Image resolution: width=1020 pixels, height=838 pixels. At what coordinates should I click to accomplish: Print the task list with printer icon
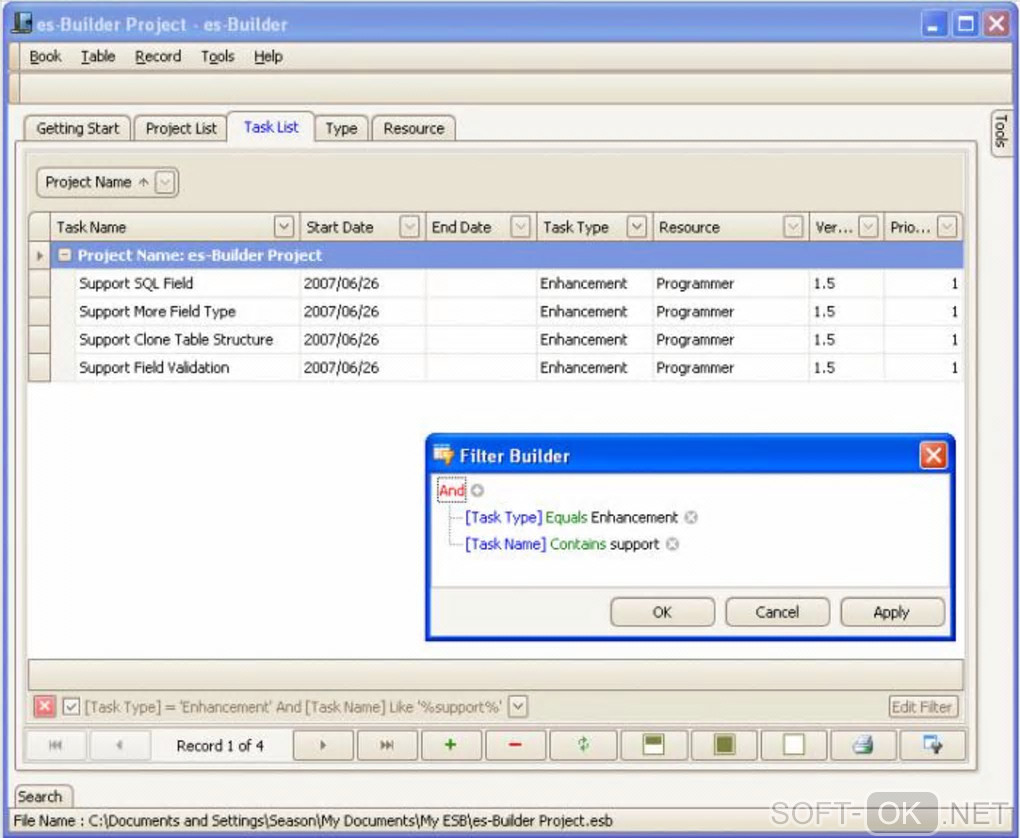pos(863,745)
